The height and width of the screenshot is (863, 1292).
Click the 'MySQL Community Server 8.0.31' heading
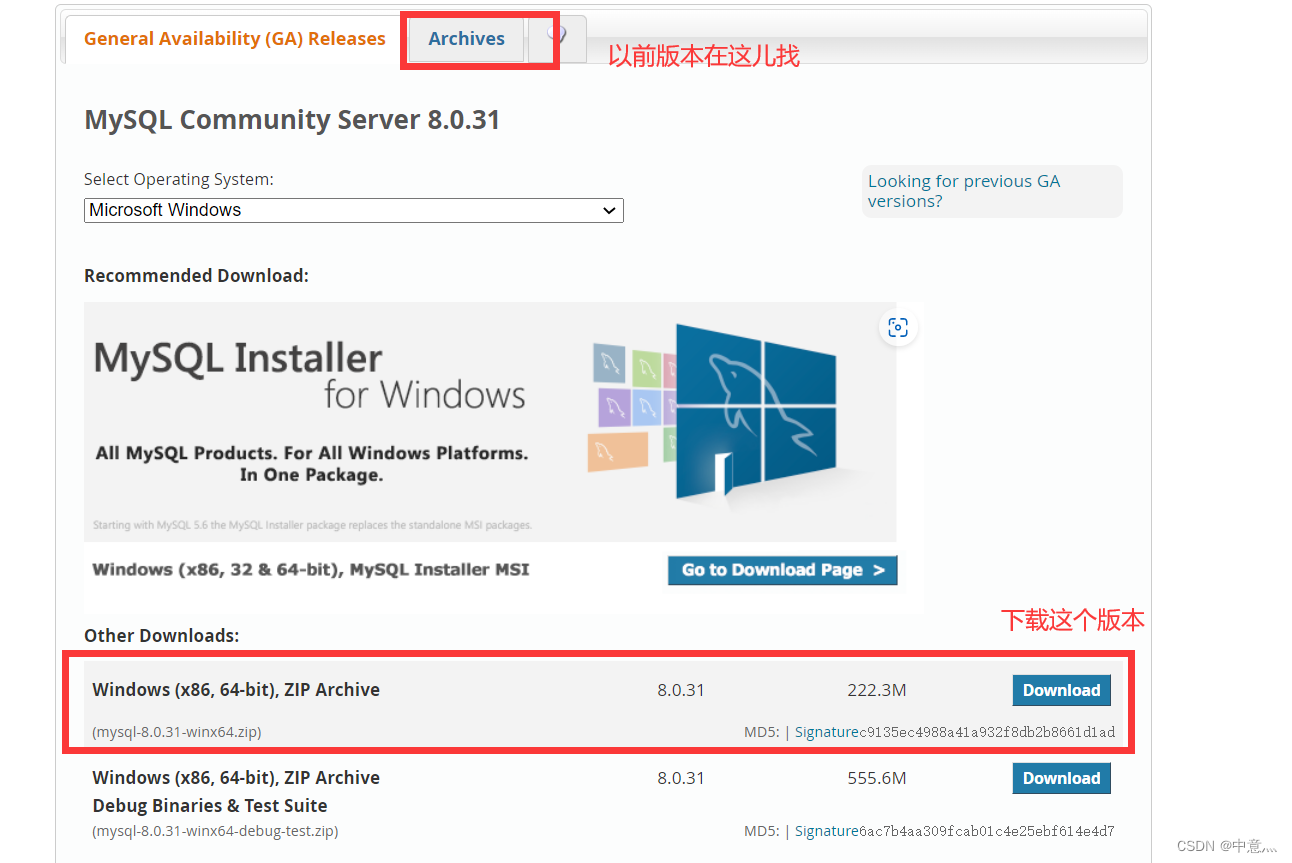tap(292, 120)
